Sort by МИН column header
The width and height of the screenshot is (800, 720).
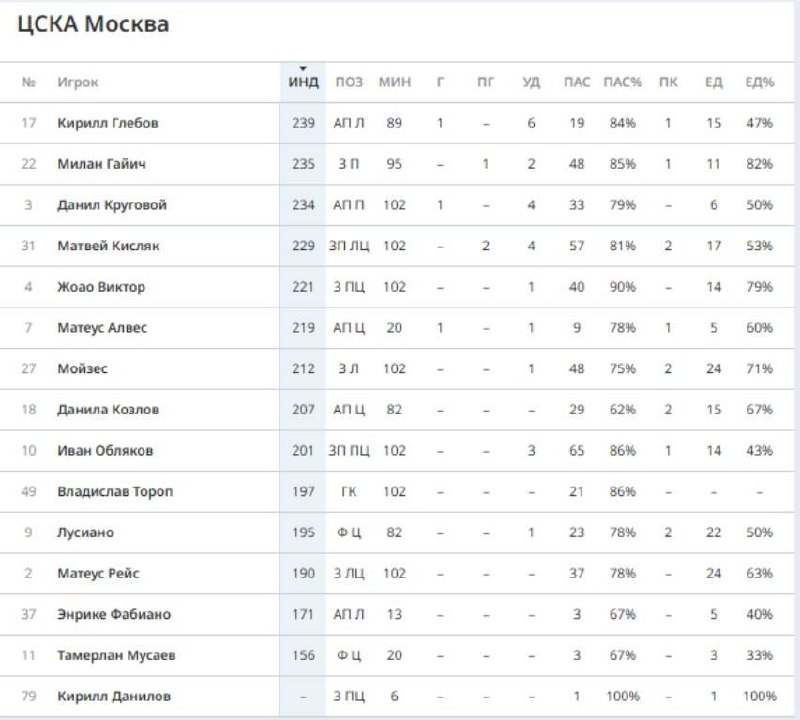point(395,82)
